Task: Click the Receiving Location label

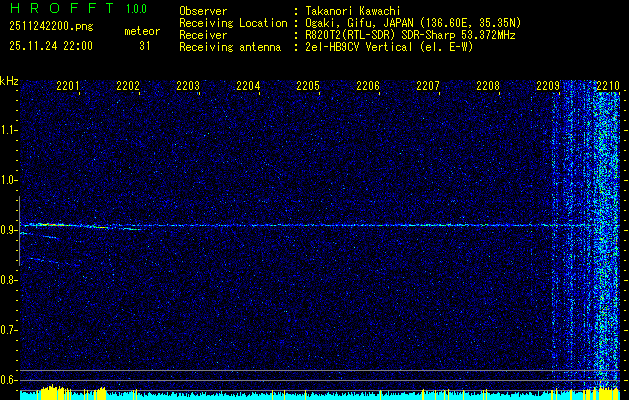Action: click(233, 23)
